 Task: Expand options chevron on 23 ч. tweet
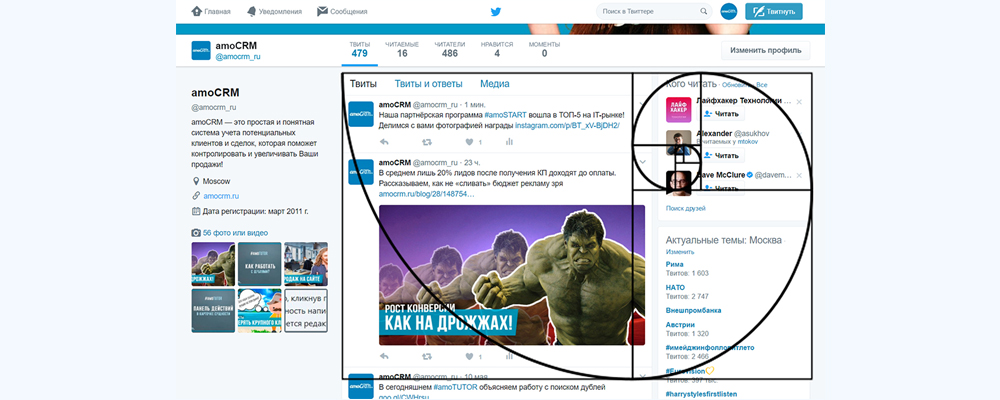pyautogui.click(x=643, y=162)
